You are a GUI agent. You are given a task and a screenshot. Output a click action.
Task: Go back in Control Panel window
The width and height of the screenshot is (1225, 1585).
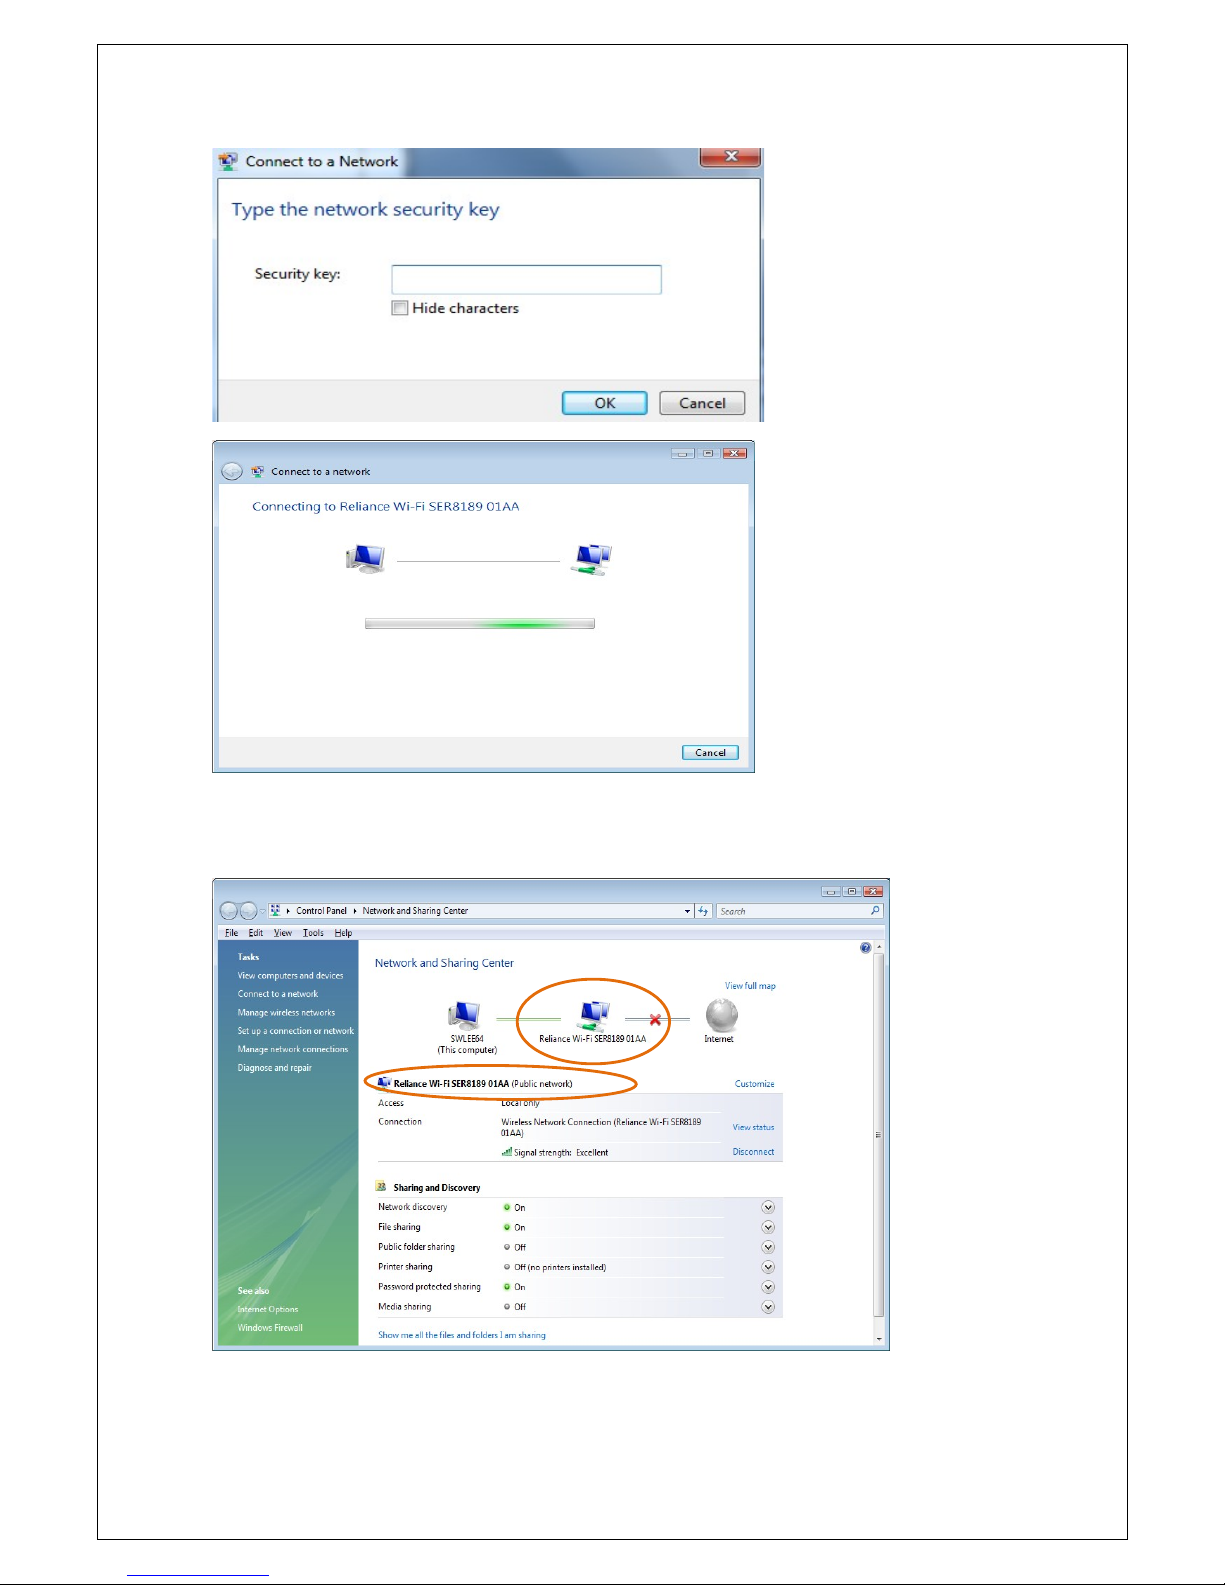[x=229, y=911]
